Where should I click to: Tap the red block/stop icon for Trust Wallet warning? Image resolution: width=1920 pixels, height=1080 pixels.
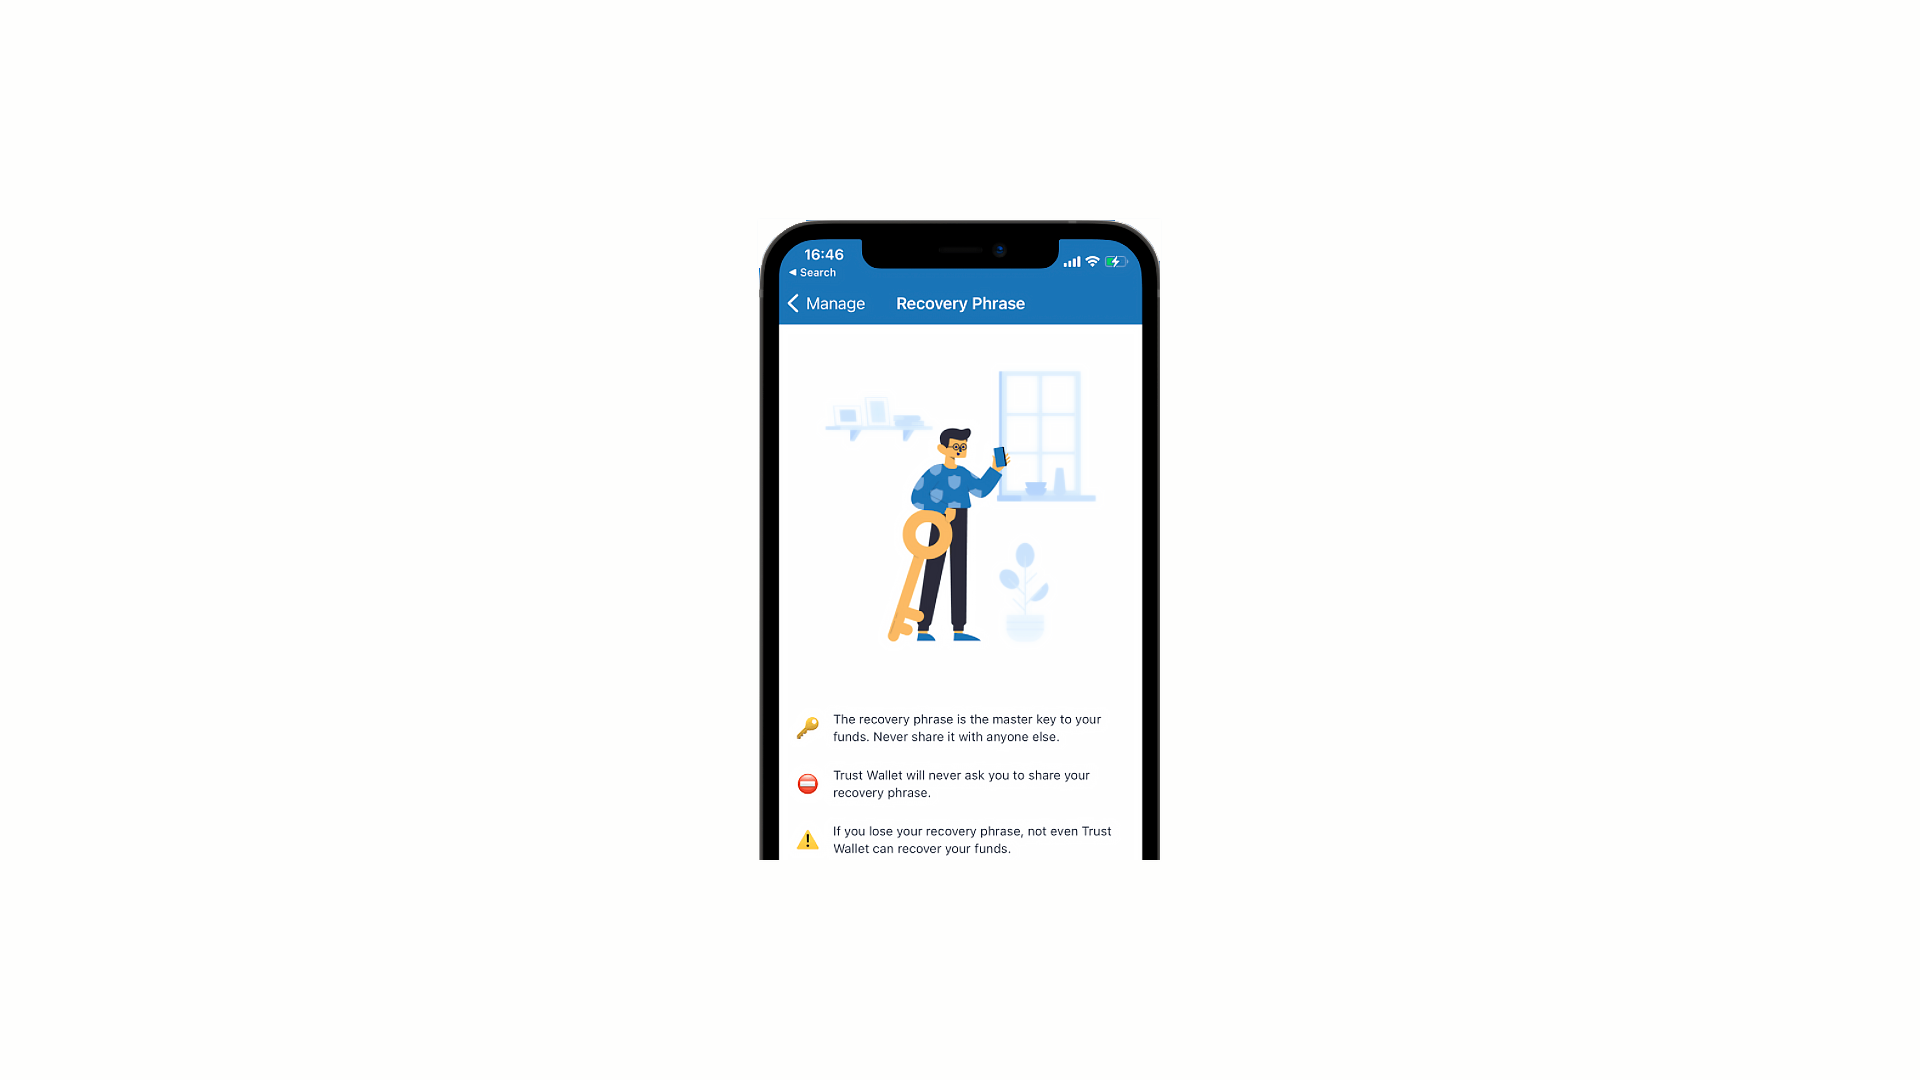tap(808, 783)
